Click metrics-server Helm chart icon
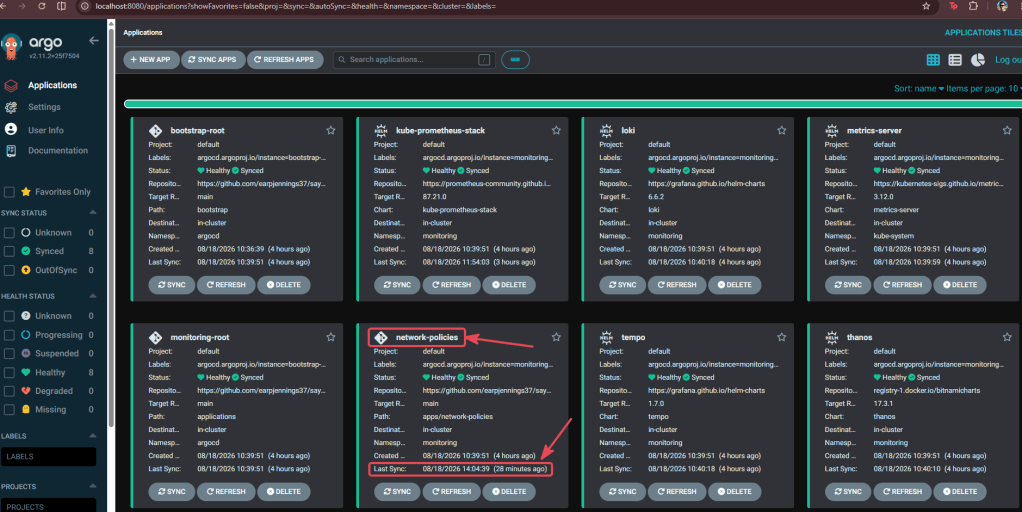Image resolution: width=1022 pixels, height=512 pixels. tap(832, 130)
